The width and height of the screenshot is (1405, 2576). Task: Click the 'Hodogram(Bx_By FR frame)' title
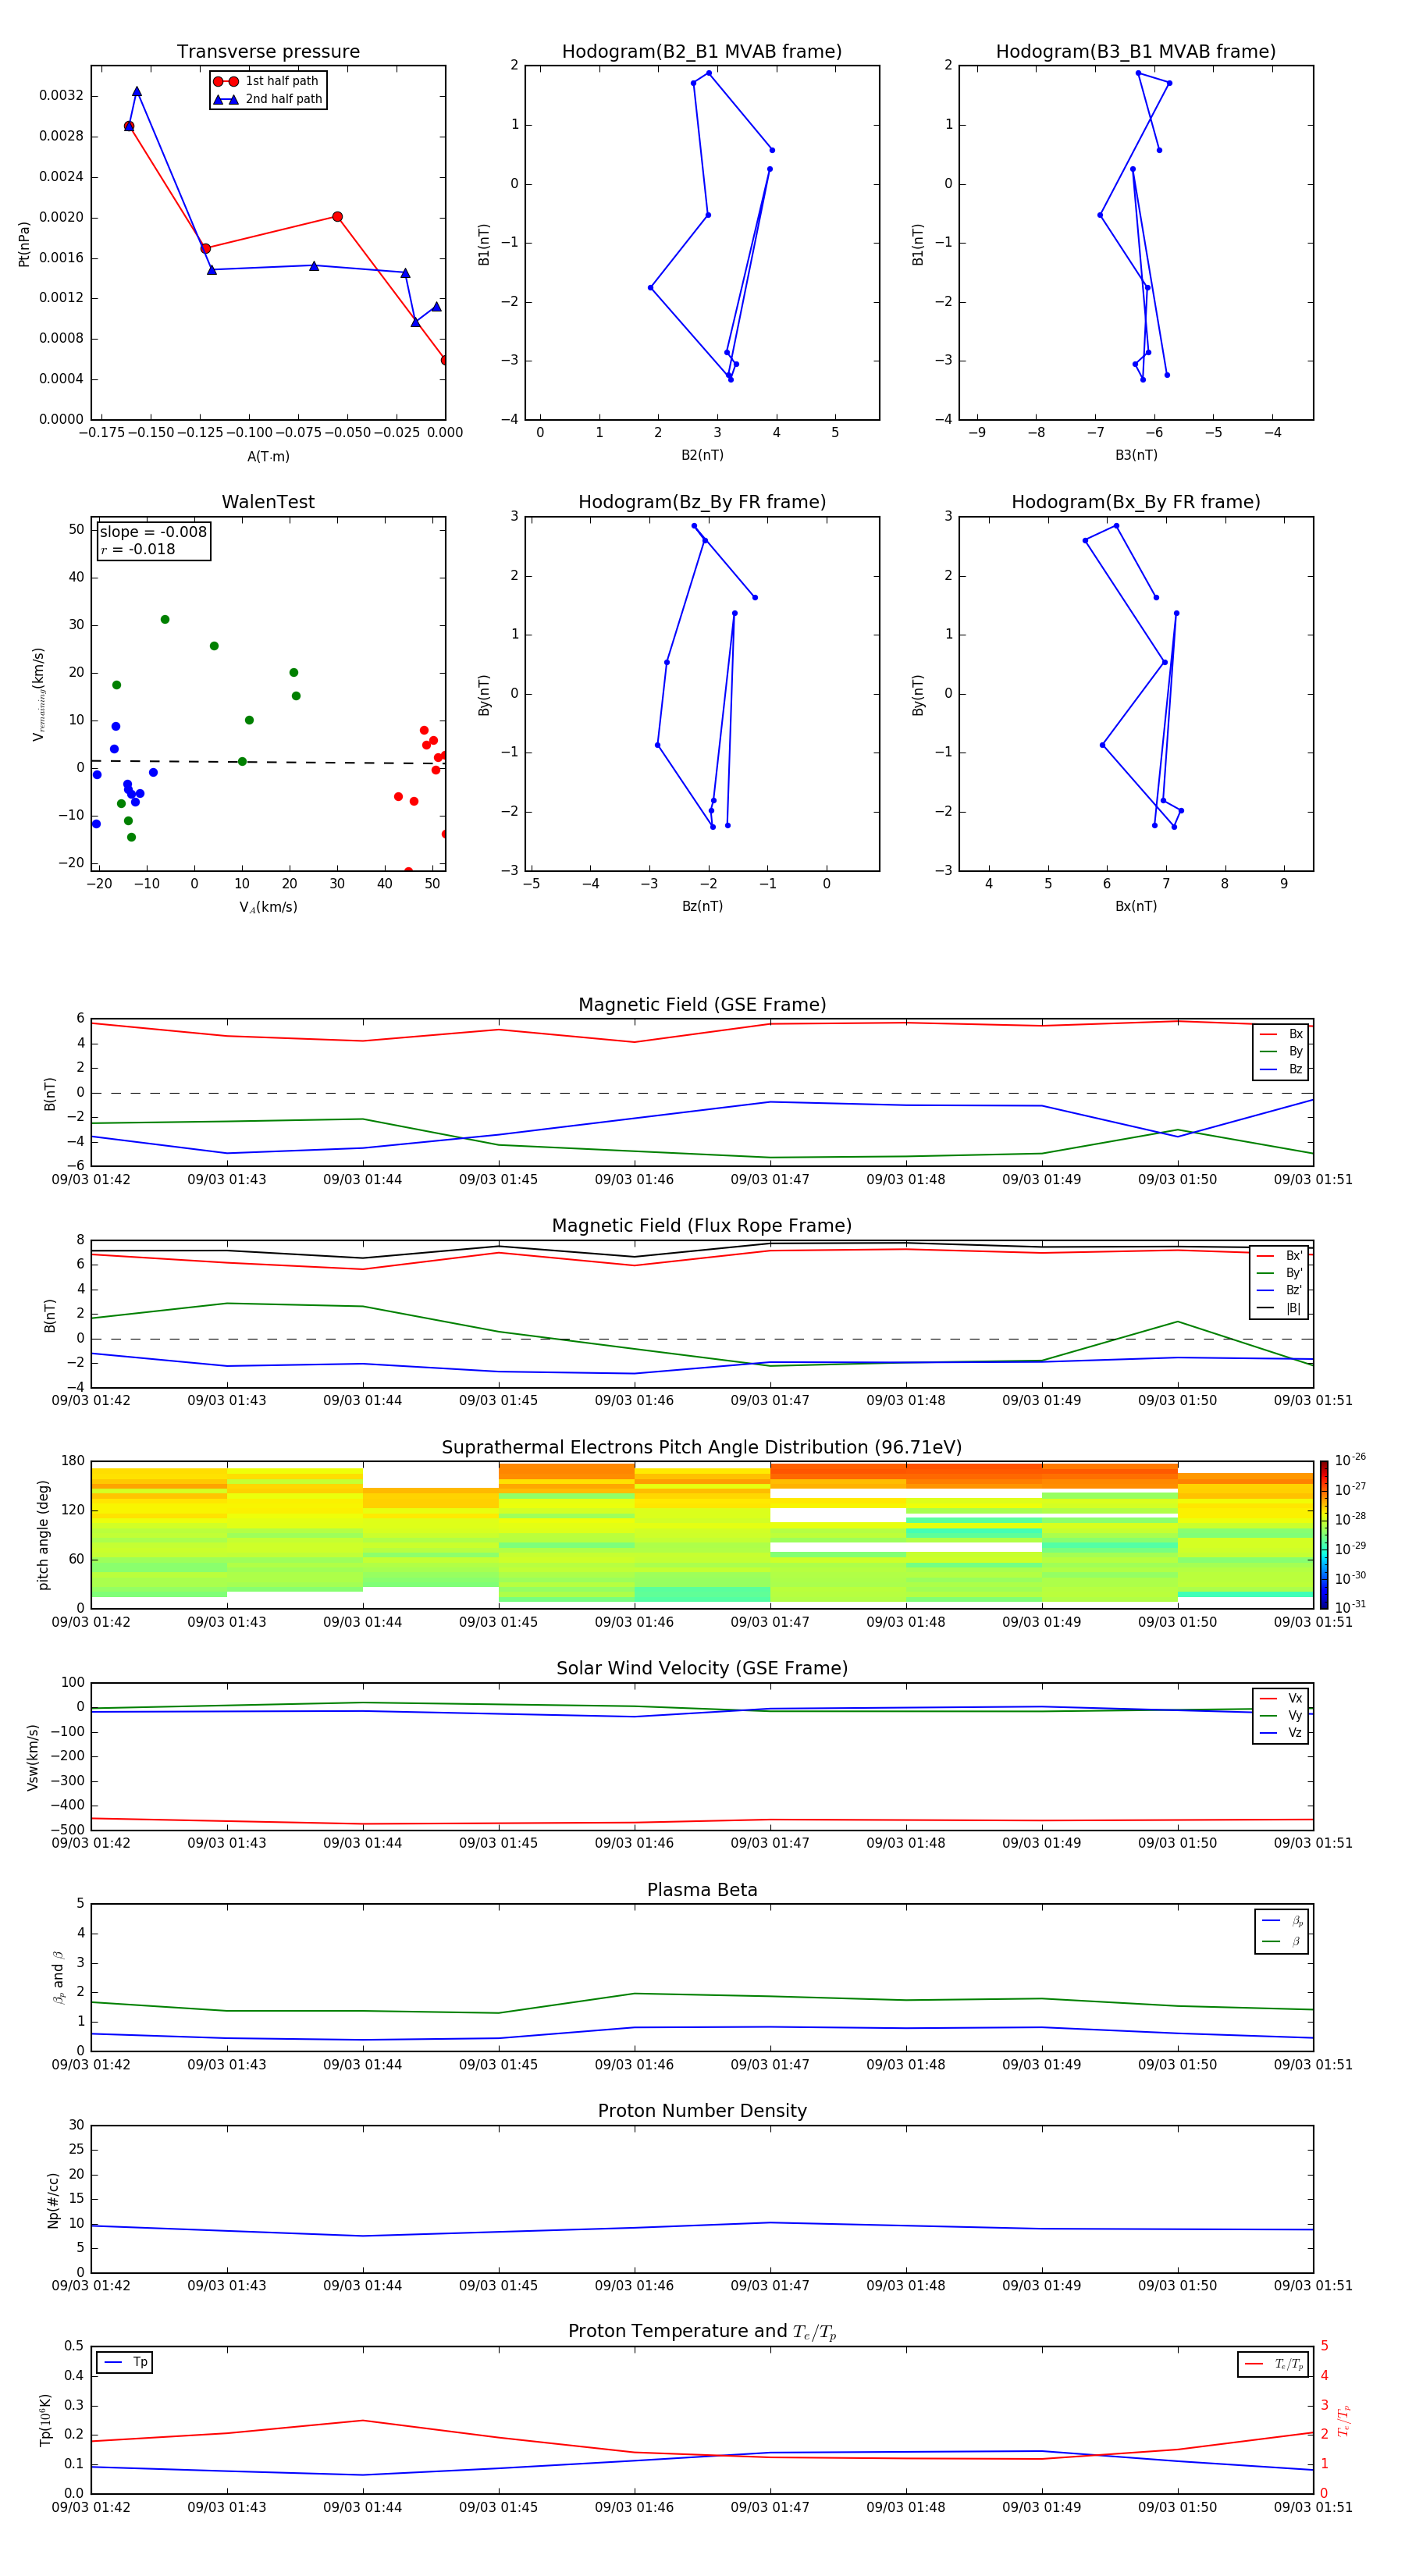(x=1136, y=502)
